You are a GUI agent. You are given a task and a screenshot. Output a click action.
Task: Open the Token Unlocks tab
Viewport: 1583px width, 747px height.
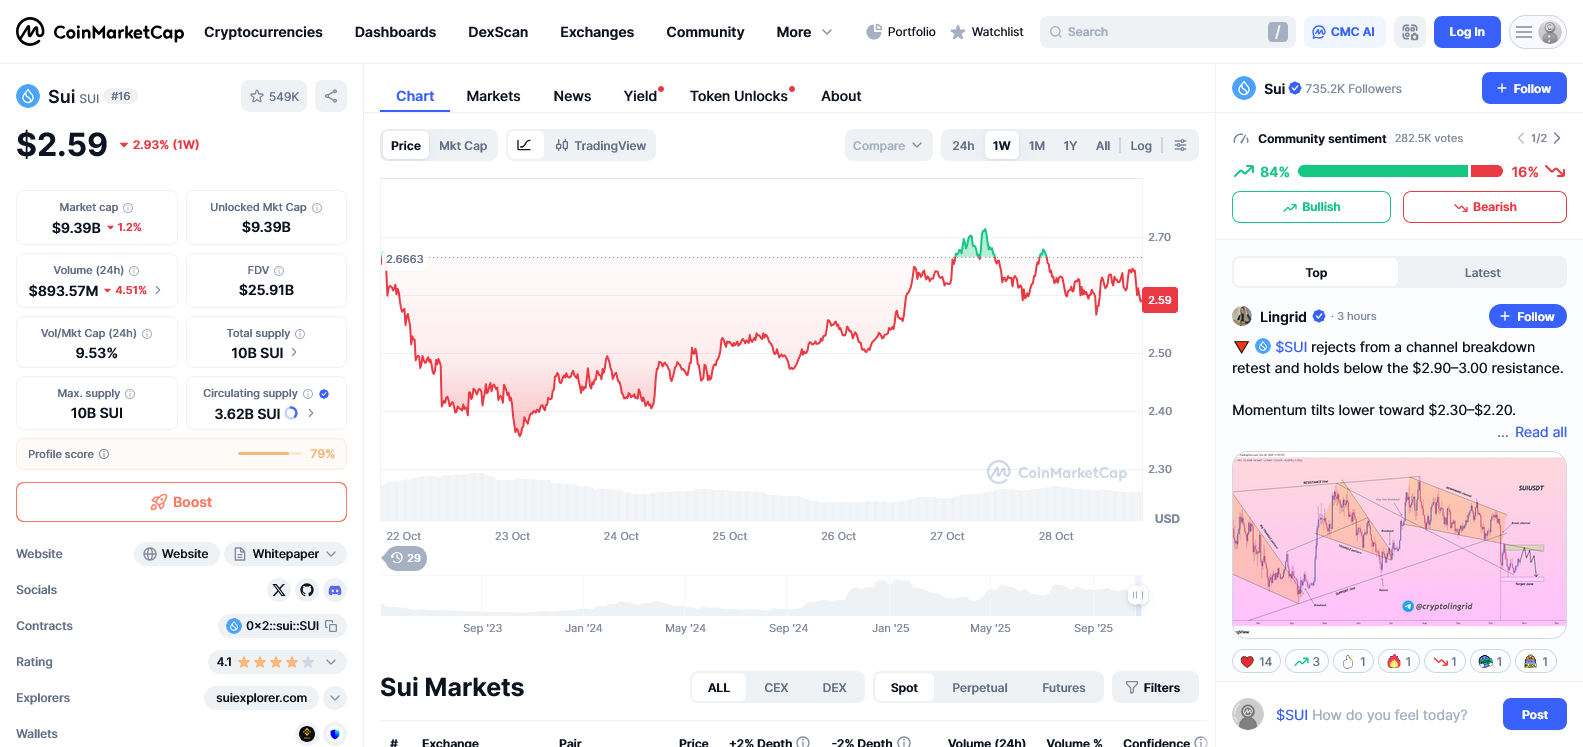[x=739, y=96]
